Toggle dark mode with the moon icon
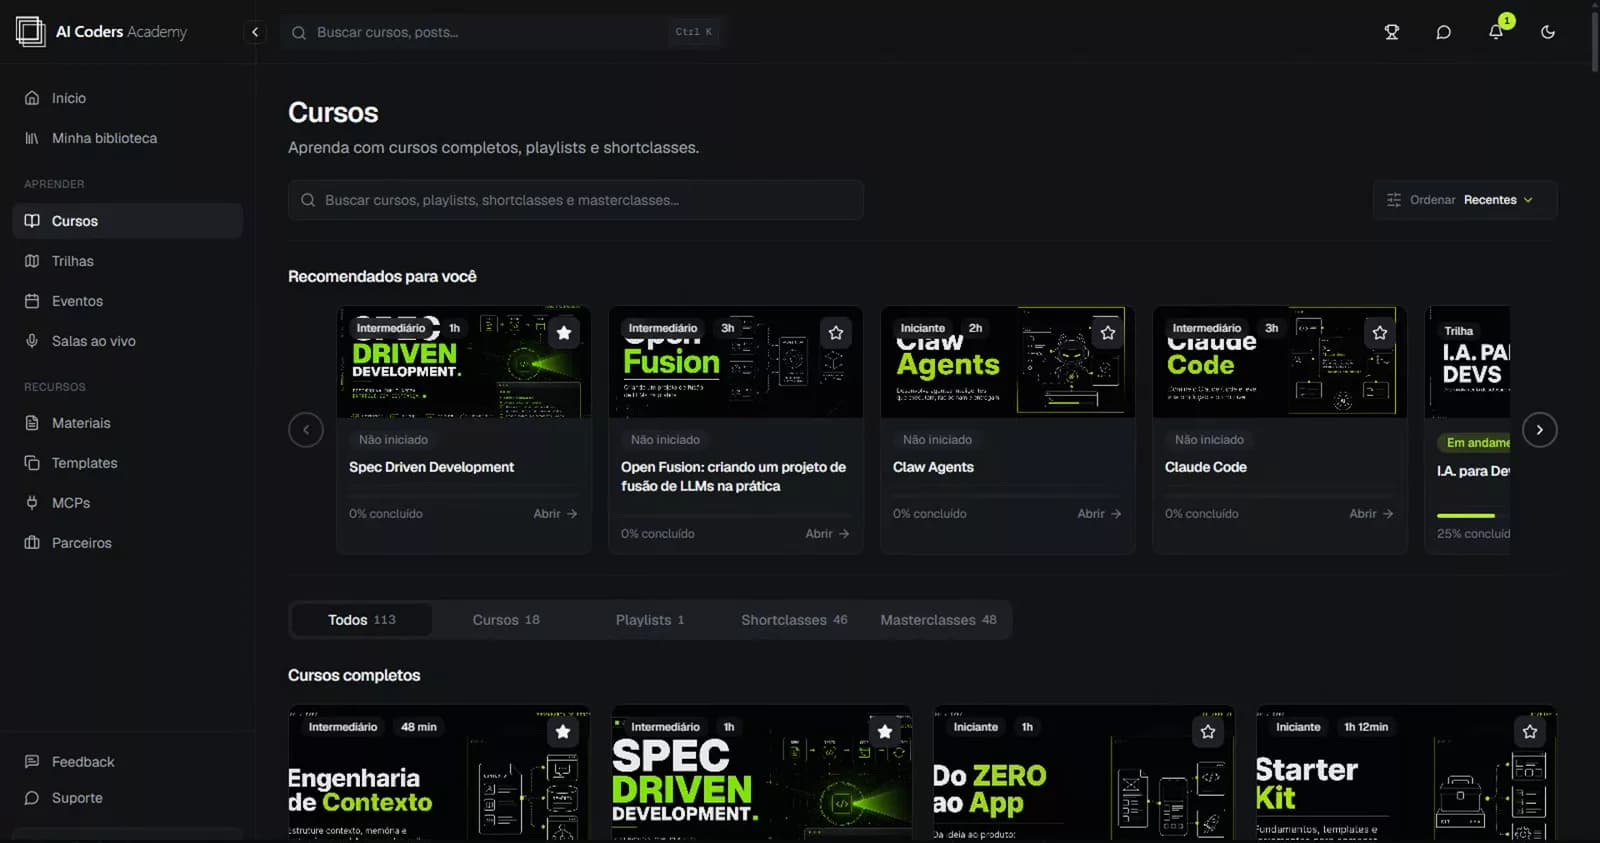Screen dimensions: 1600x843 click(x=1548, y=32)
